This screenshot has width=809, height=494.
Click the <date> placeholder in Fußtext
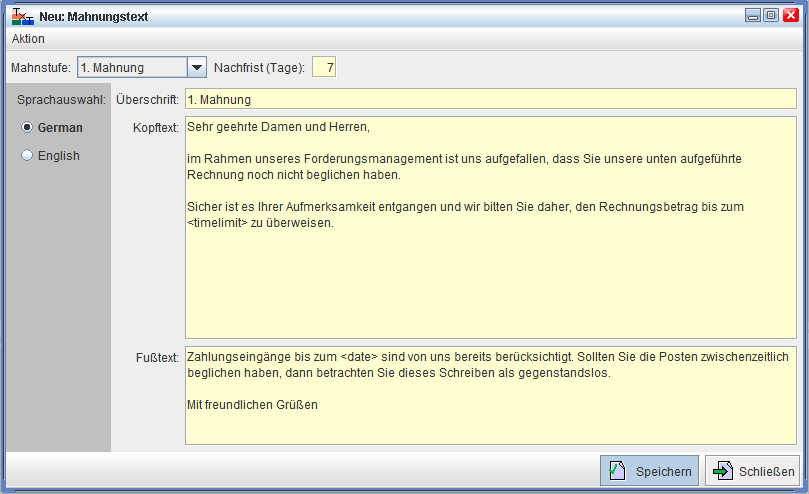357,357
